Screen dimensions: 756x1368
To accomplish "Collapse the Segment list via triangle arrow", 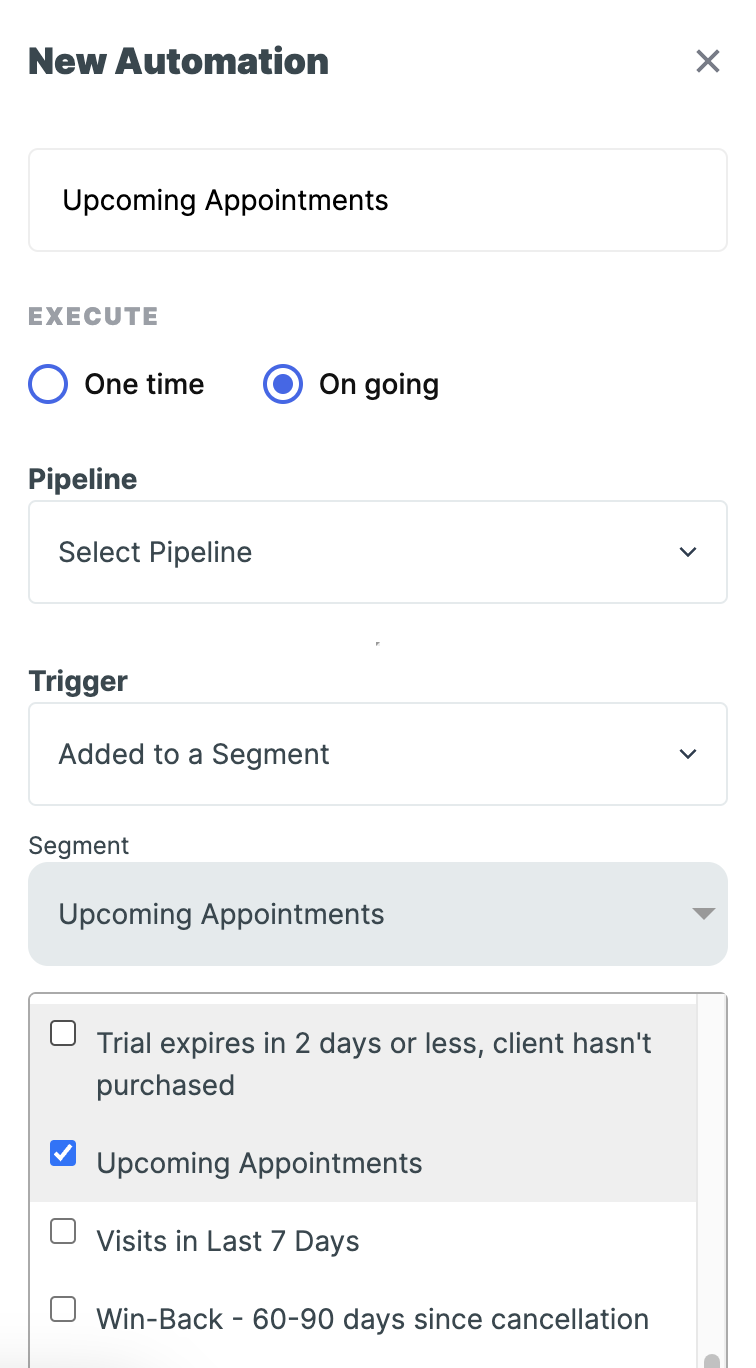I will pyautogui.click(x=704, y=914).
